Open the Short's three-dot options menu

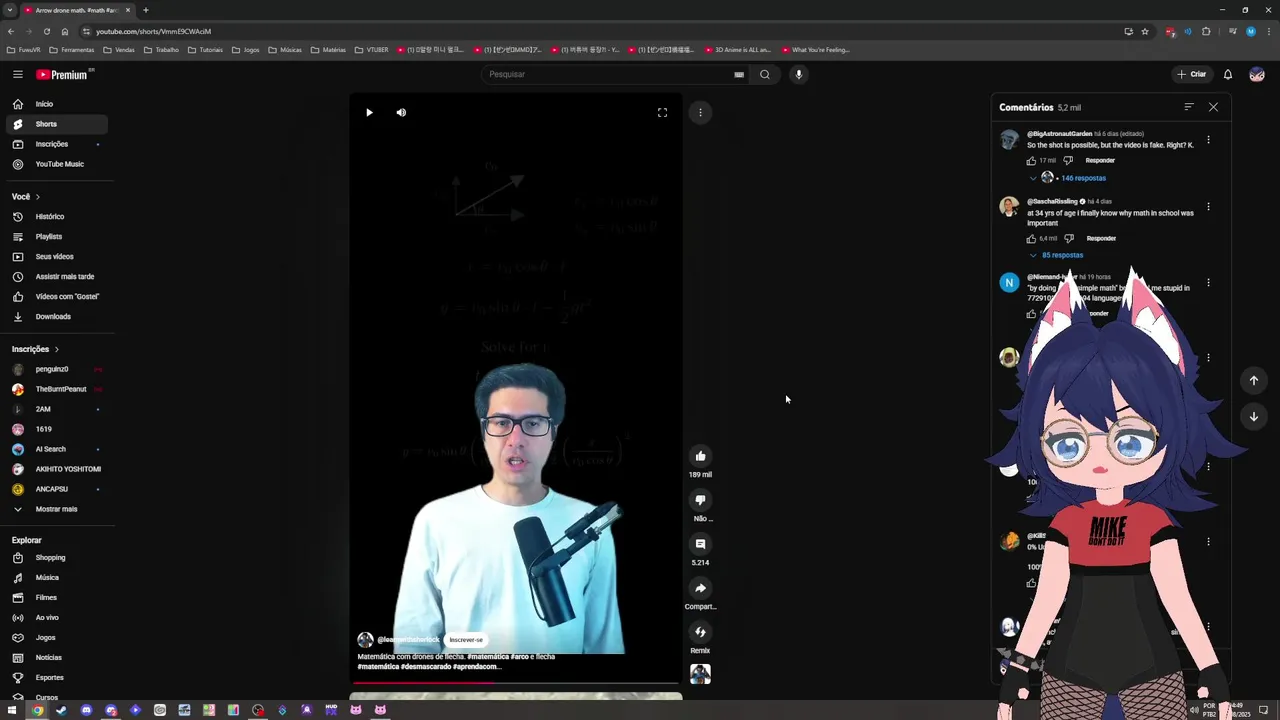[x=700, y=112]
